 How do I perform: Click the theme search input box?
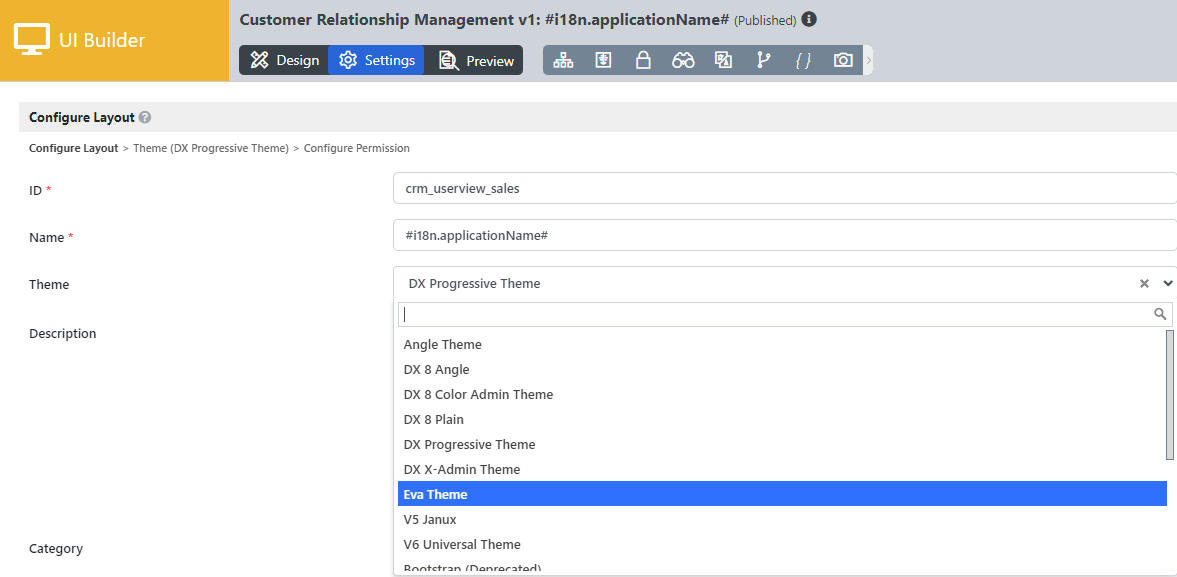(x=775, y=314)
